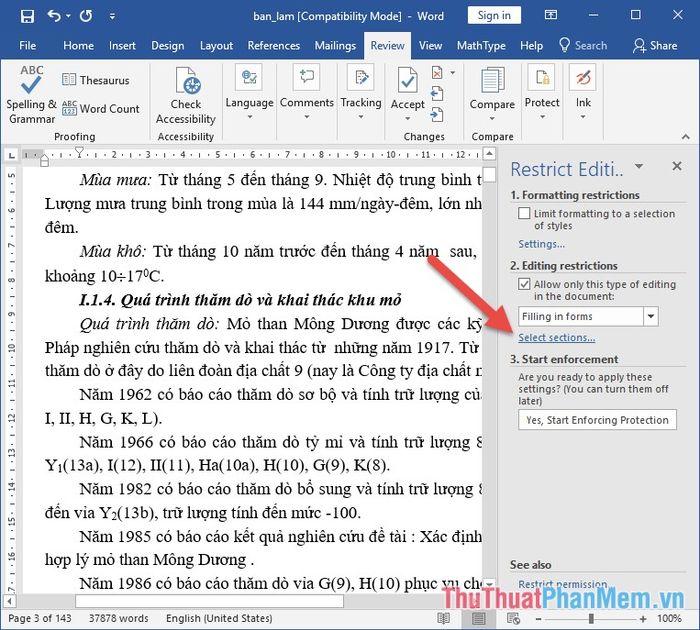The height and width of the screenshot is (630, 700).
Task: Click the Protect button
Action: 542,93
